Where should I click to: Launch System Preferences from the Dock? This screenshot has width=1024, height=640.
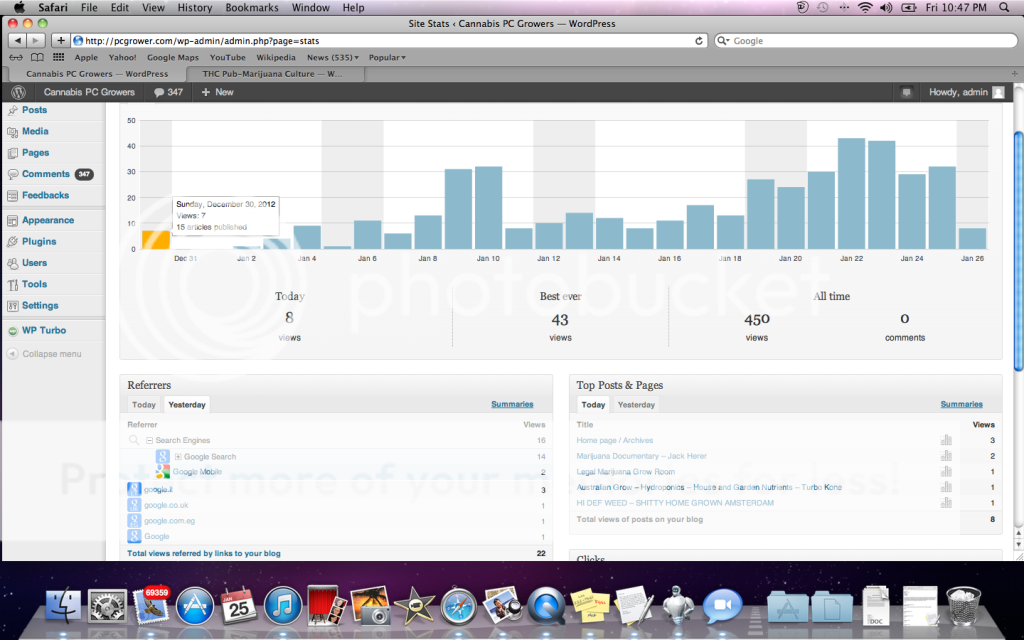click(x=108, y=606)
